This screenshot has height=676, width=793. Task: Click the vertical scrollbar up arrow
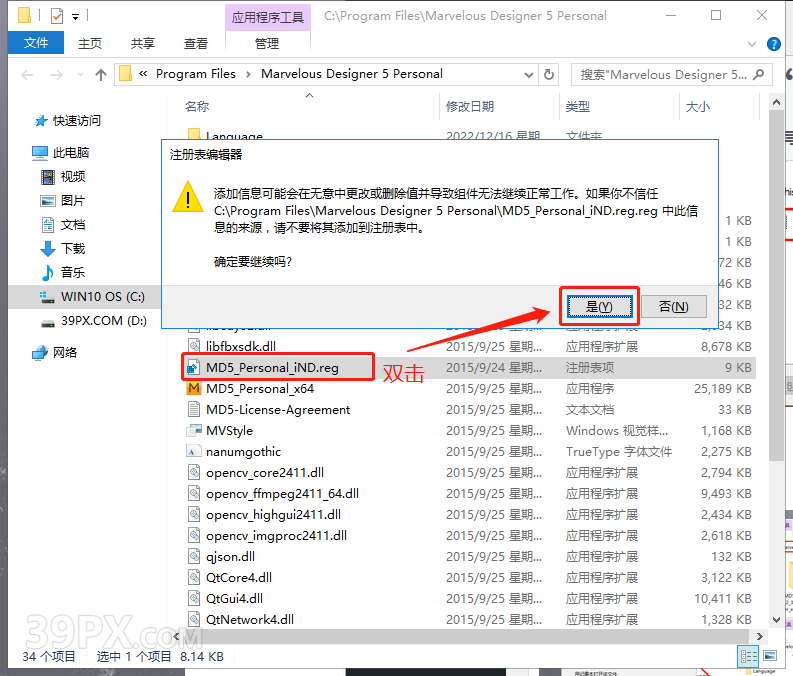[x=776, y=103]
